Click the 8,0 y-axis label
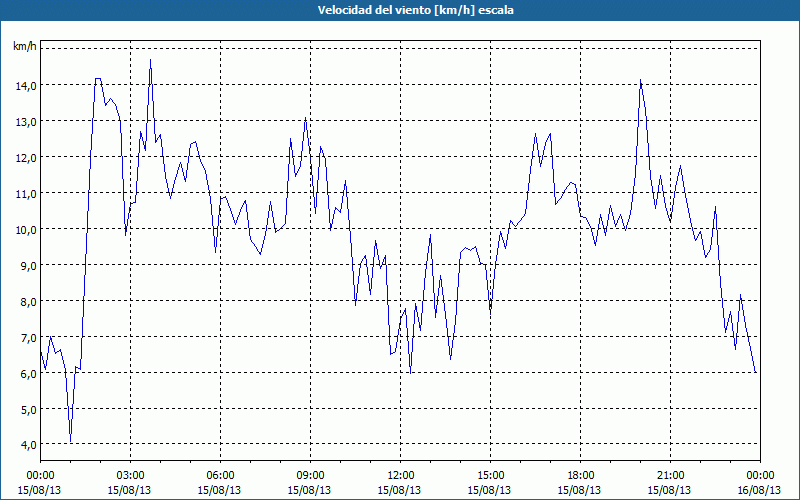Image resolution: width=800 pixels, height=500 pixels. click(x=28, y=302)
